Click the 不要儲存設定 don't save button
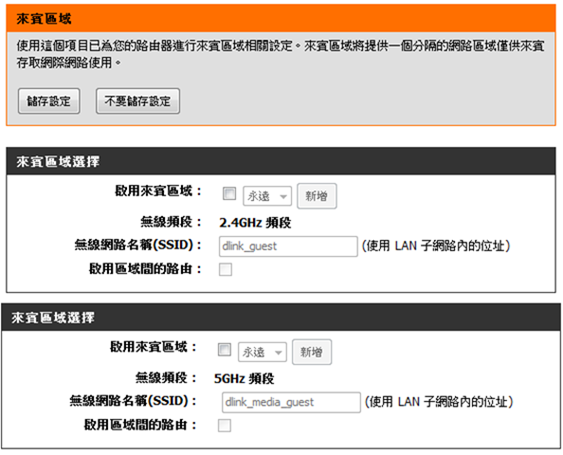 click(138, 101)
